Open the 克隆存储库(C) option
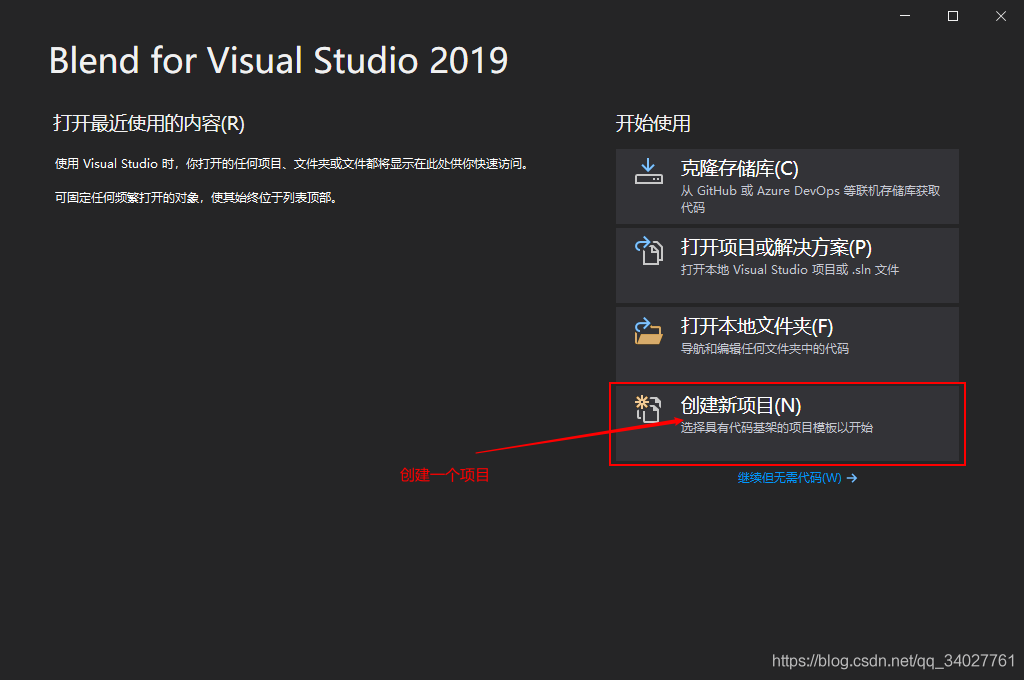Screen dimensions: 1024x680 (x=787, y=186)
